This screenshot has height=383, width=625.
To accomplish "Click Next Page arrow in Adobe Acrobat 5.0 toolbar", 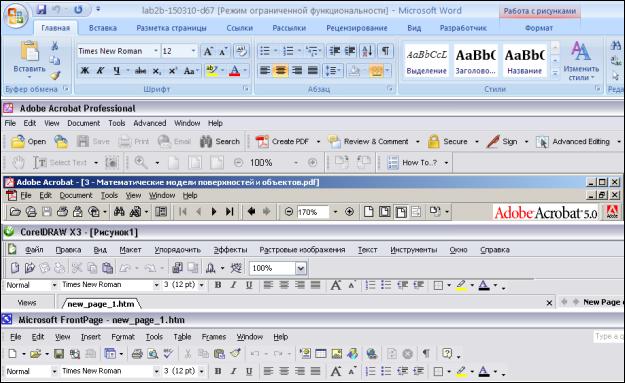I will (x=214, y=212).
